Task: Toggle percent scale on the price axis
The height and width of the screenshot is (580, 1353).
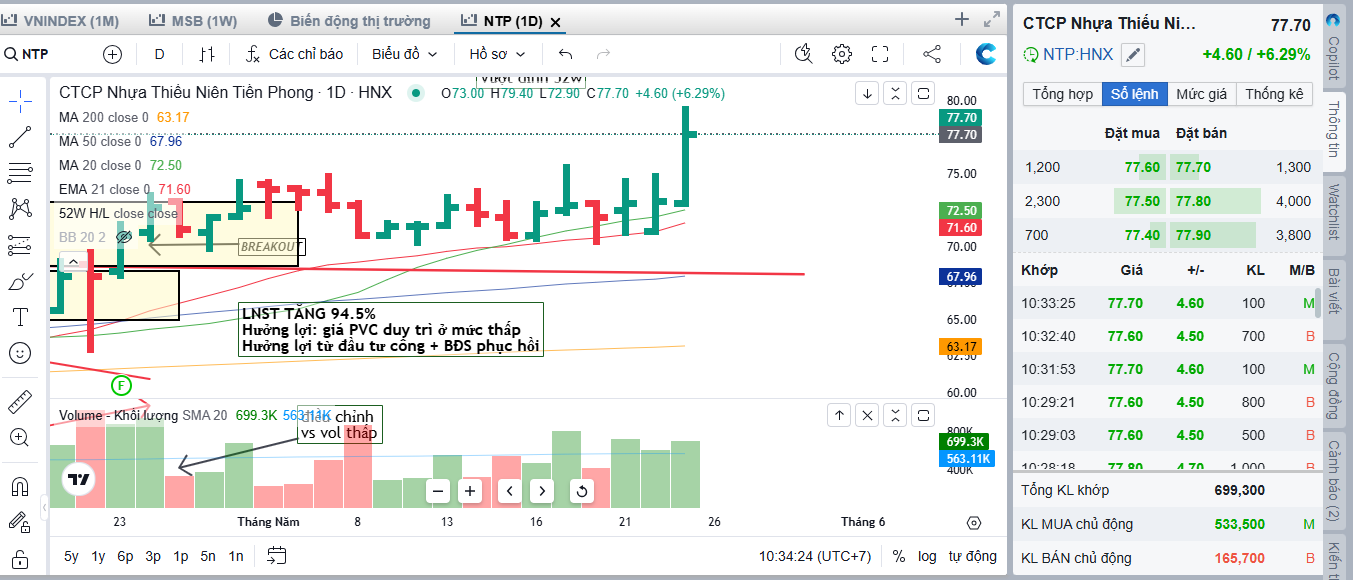Action: click(x=899, y=556)
